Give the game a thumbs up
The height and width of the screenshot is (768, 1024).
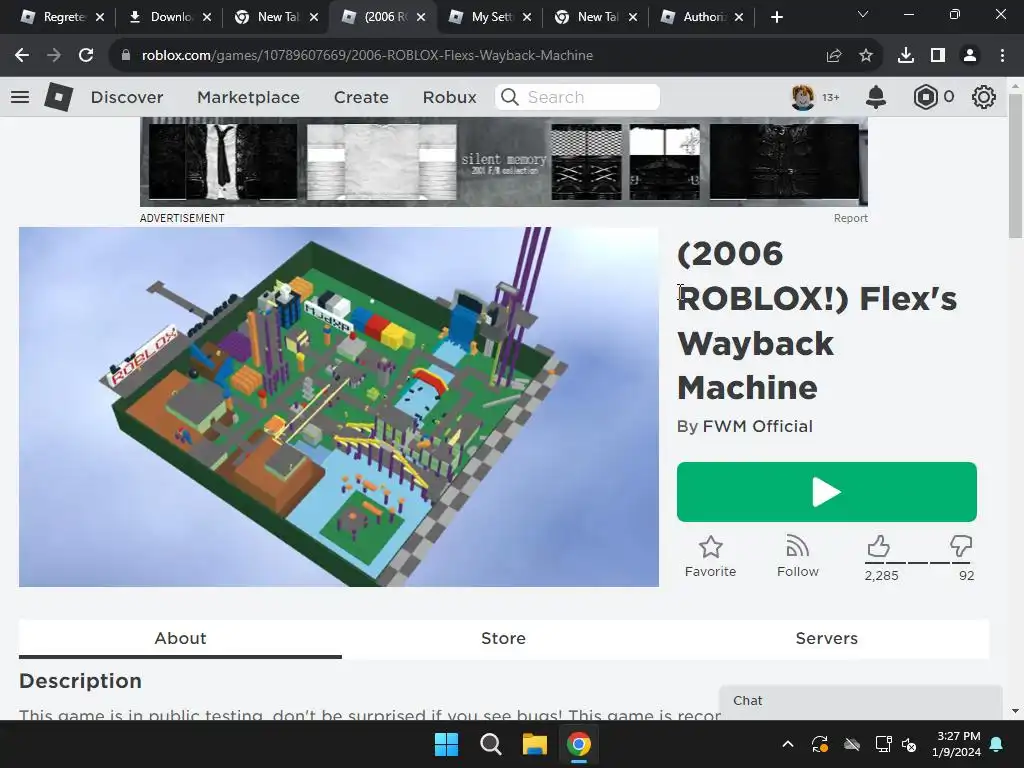(878, 546)
